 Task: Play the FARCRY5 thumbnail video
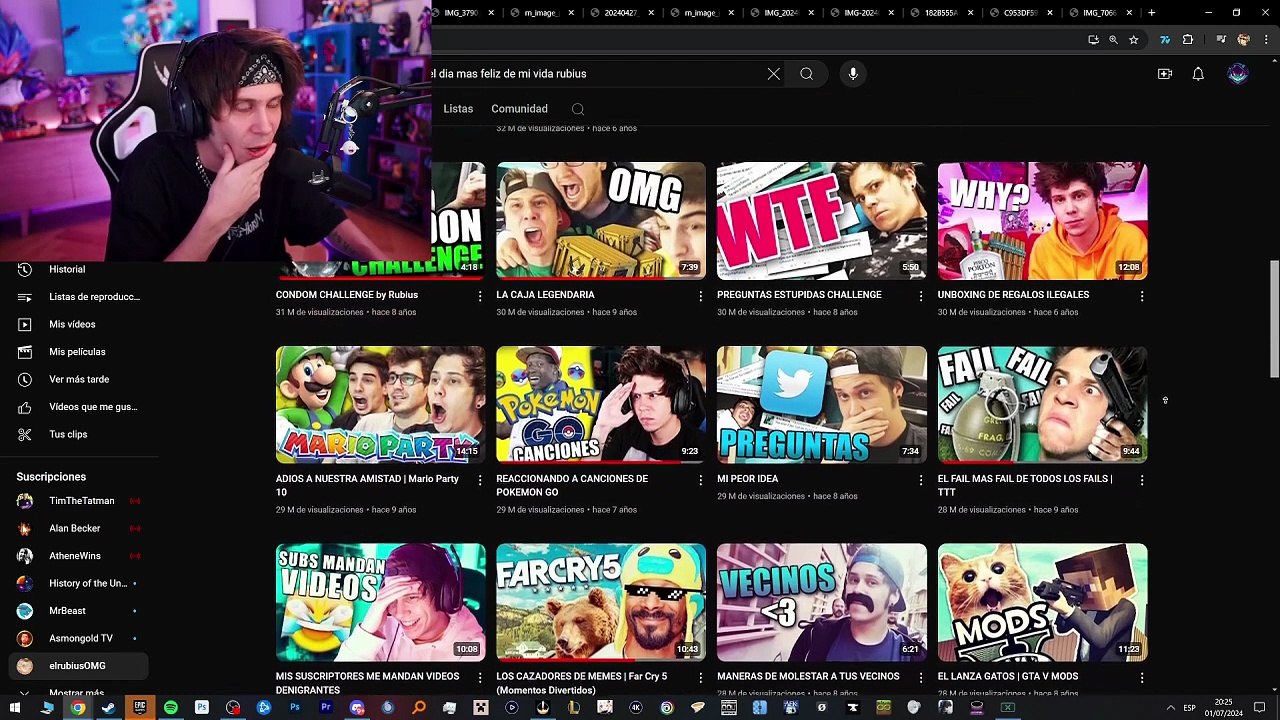(601, 603)
